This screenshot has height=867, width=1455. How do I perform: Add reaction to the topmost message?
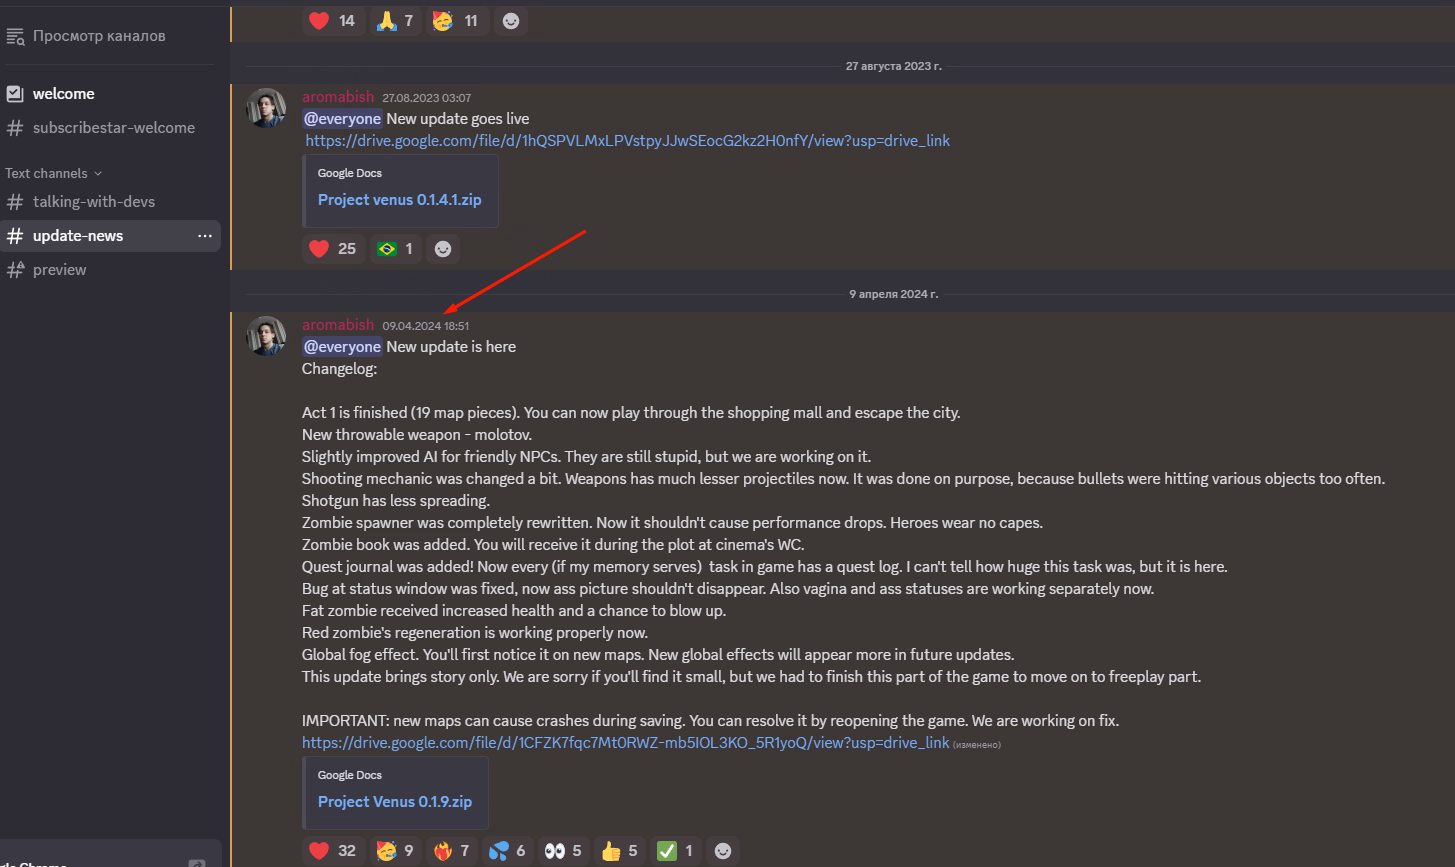tap(511, 20)
